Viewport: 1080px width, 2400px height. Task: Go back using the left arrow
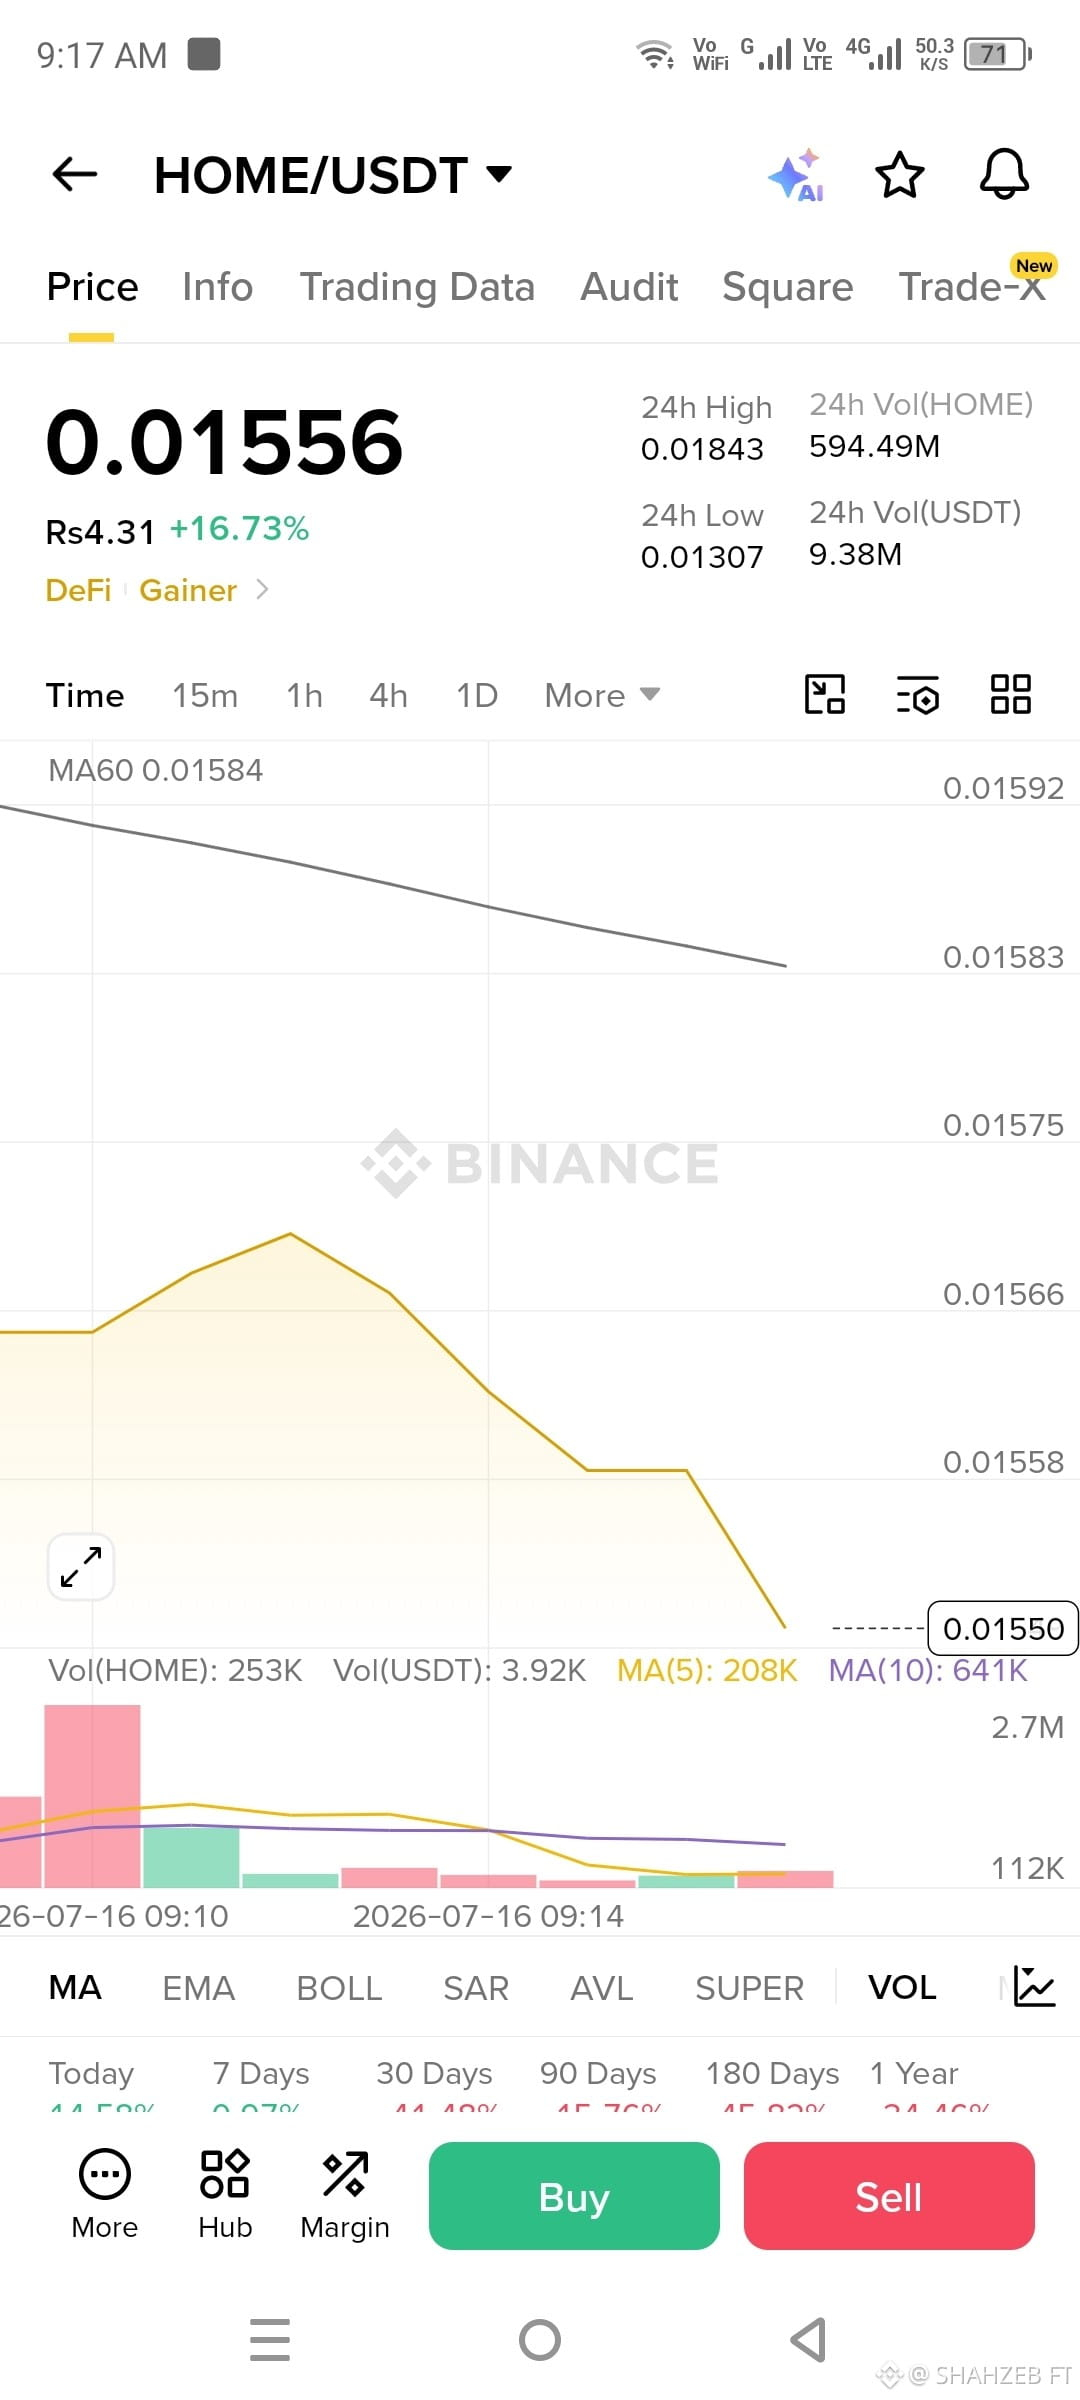click(x=75, y=174)
